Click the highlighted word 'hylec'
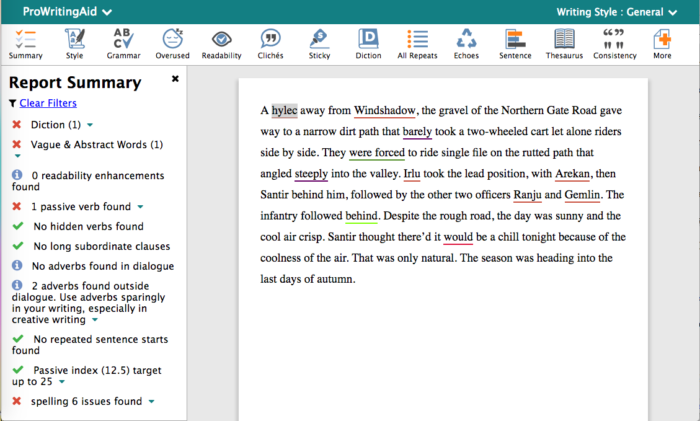The width and height of the screenshot is (700, 421). [284, 110]
